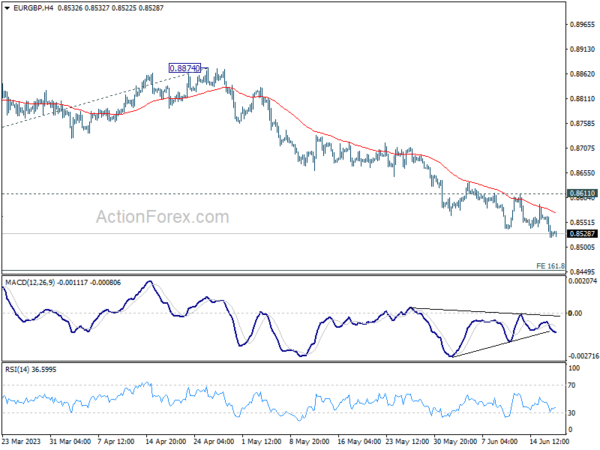Viewport: 600px width, 450px height.
Task: Select the 0.86110 dotted level price tag
Action: click(x=582, y=193)
